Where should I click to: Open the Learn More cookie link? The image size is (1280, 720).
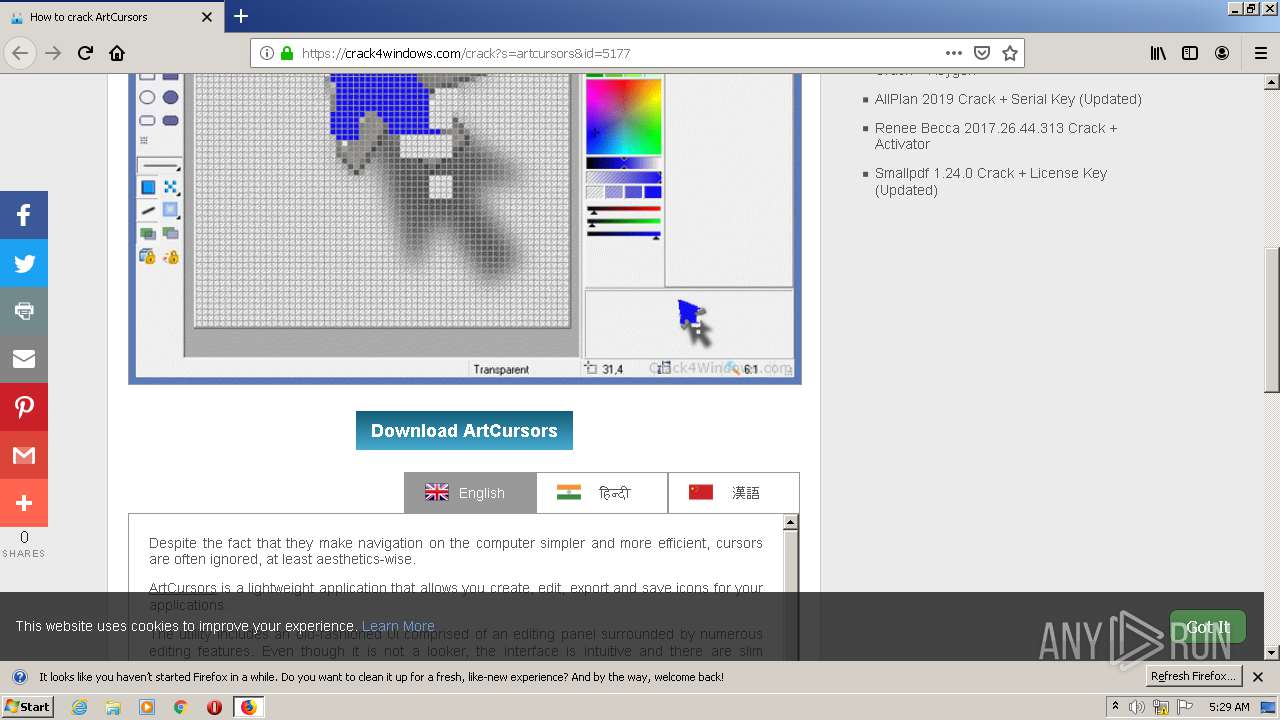coord(398,626)
